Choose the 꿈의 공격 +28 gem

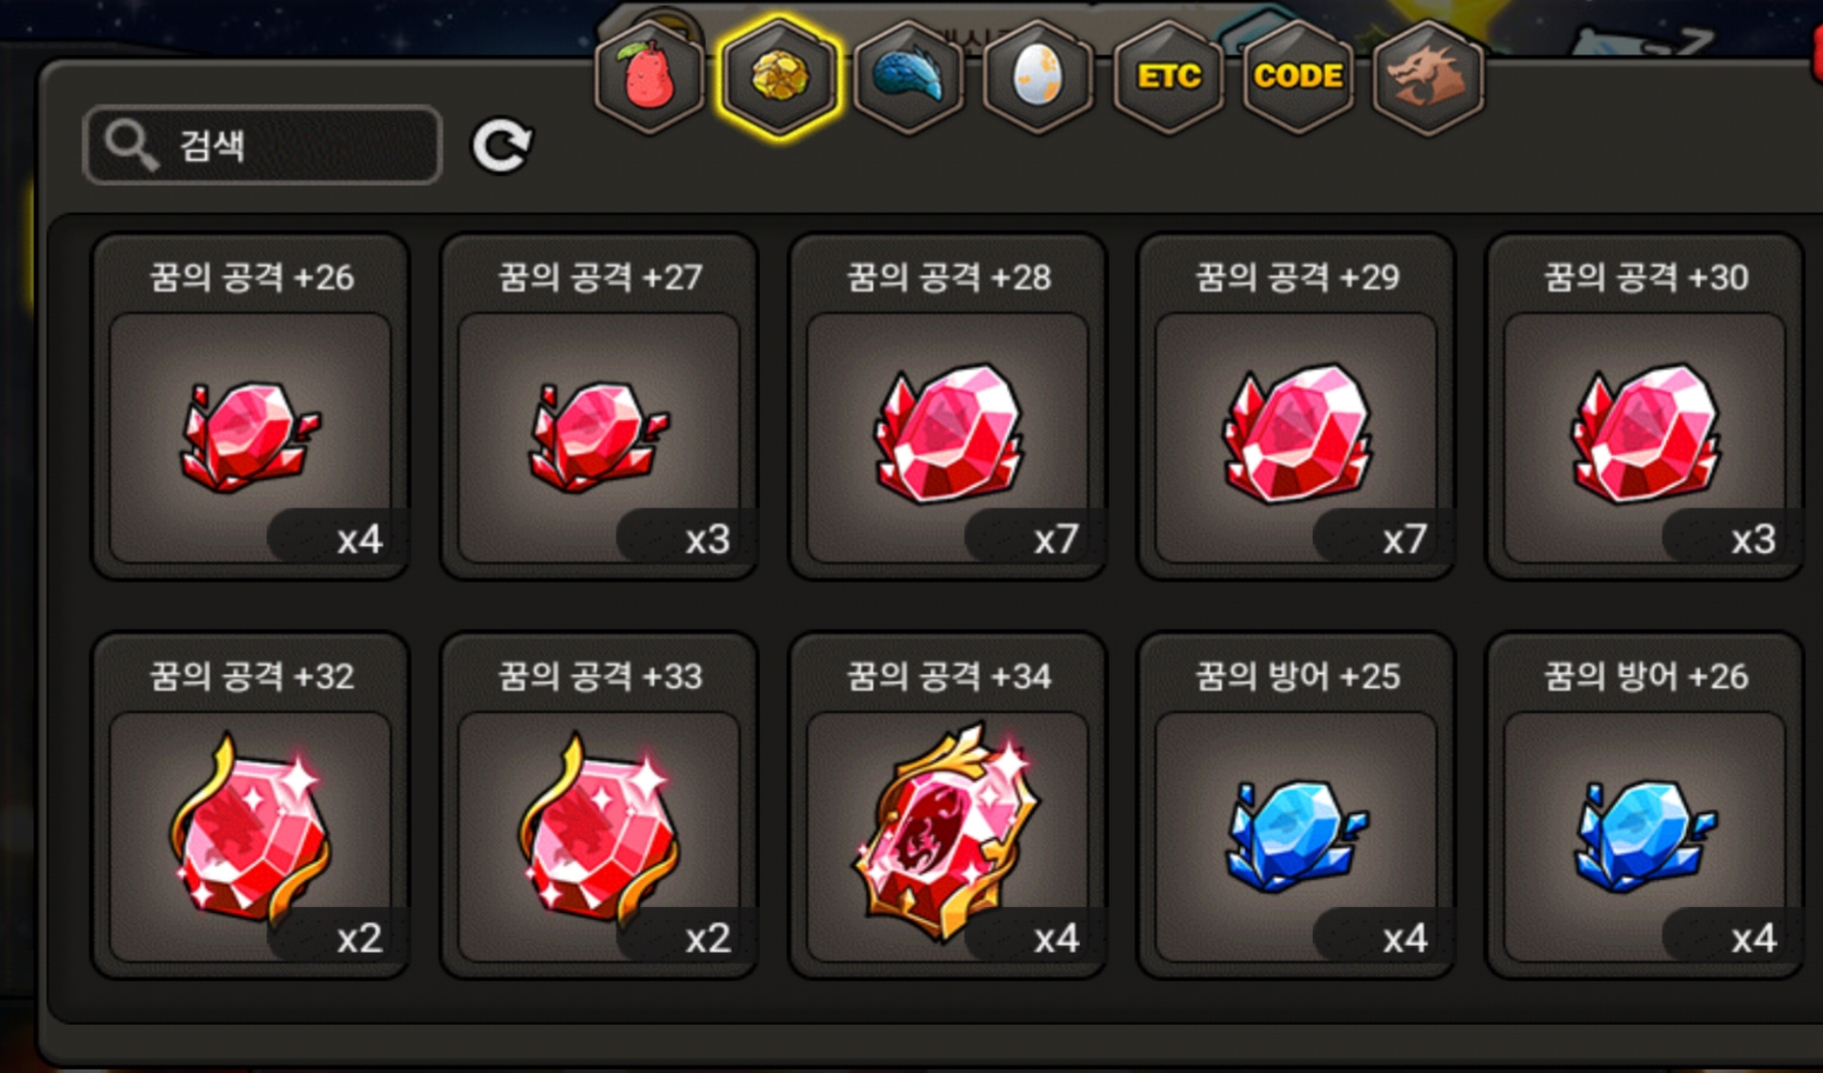coord(947,407)
